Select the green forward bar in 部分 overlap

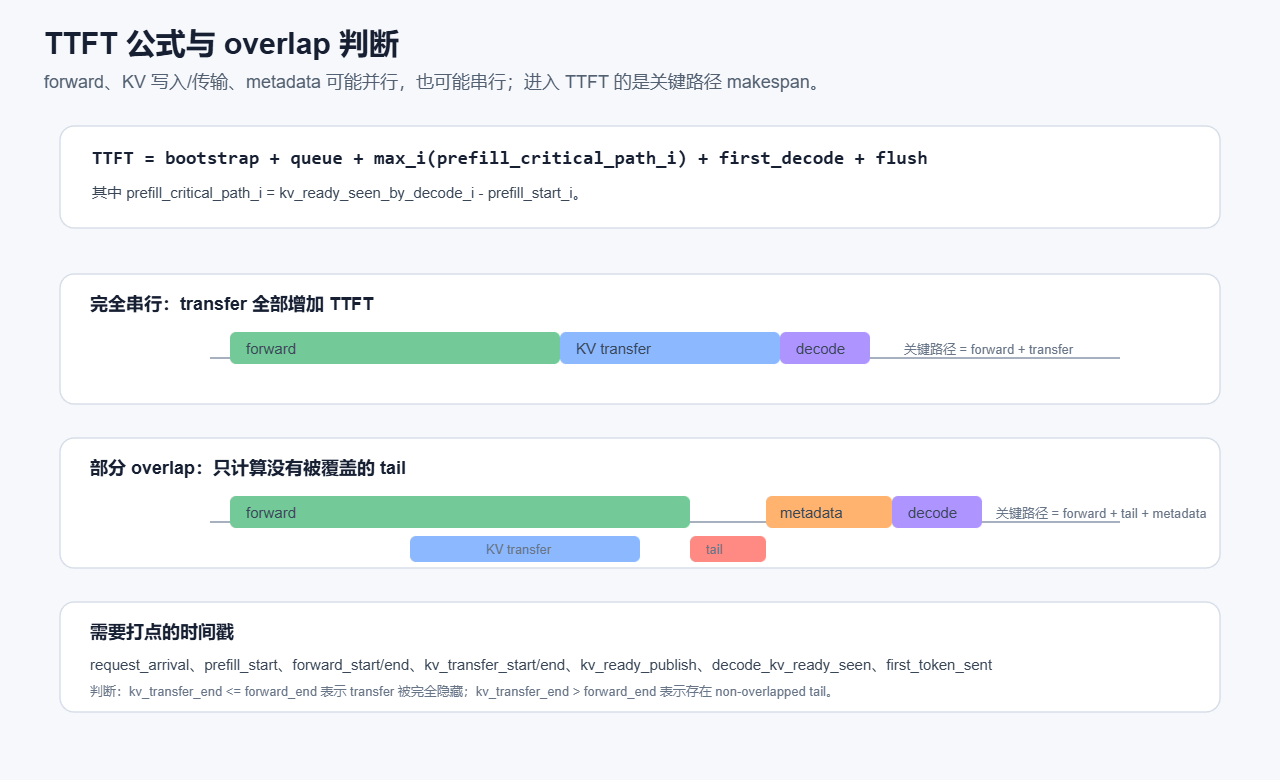click(x=460, y=512)
